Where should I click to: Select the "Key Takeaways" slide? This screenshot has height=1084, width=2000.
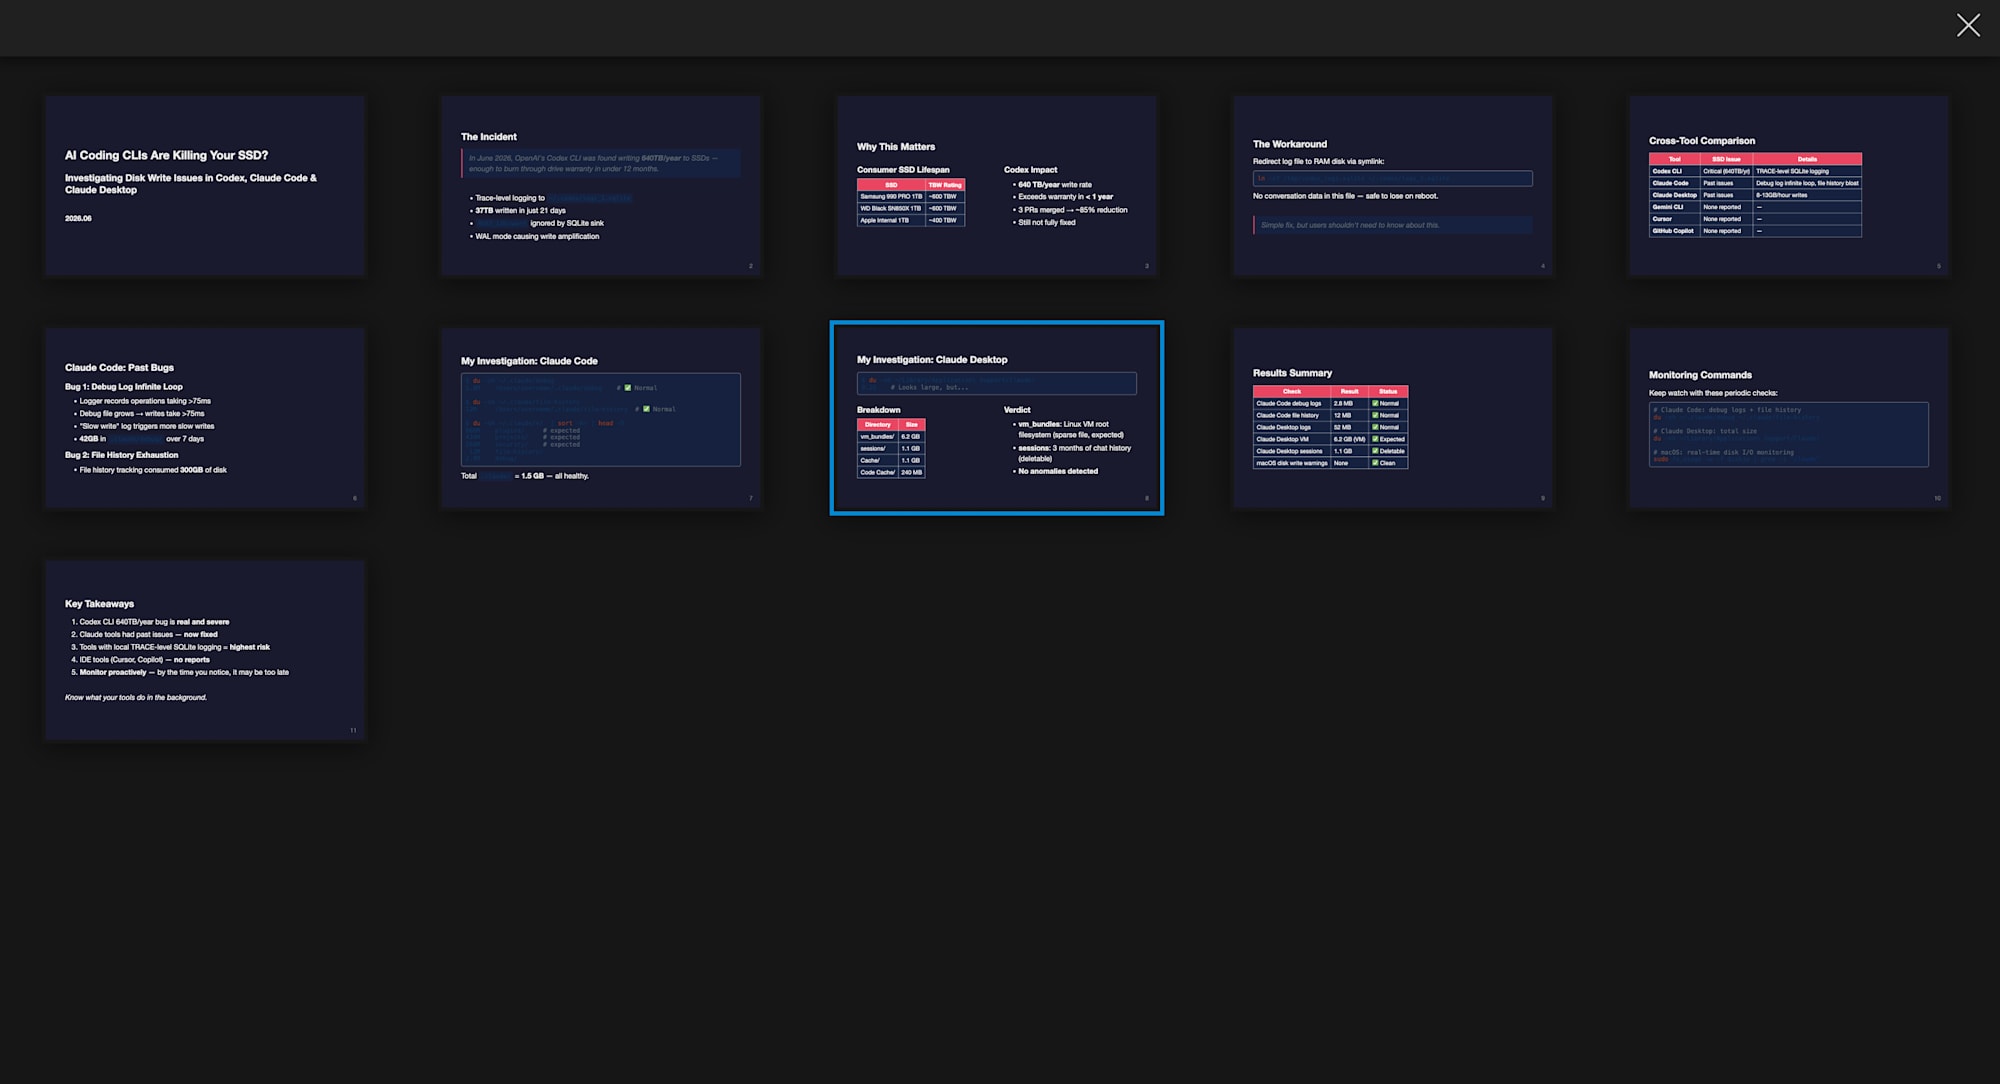pyautogui.click(x=205, y=650)
